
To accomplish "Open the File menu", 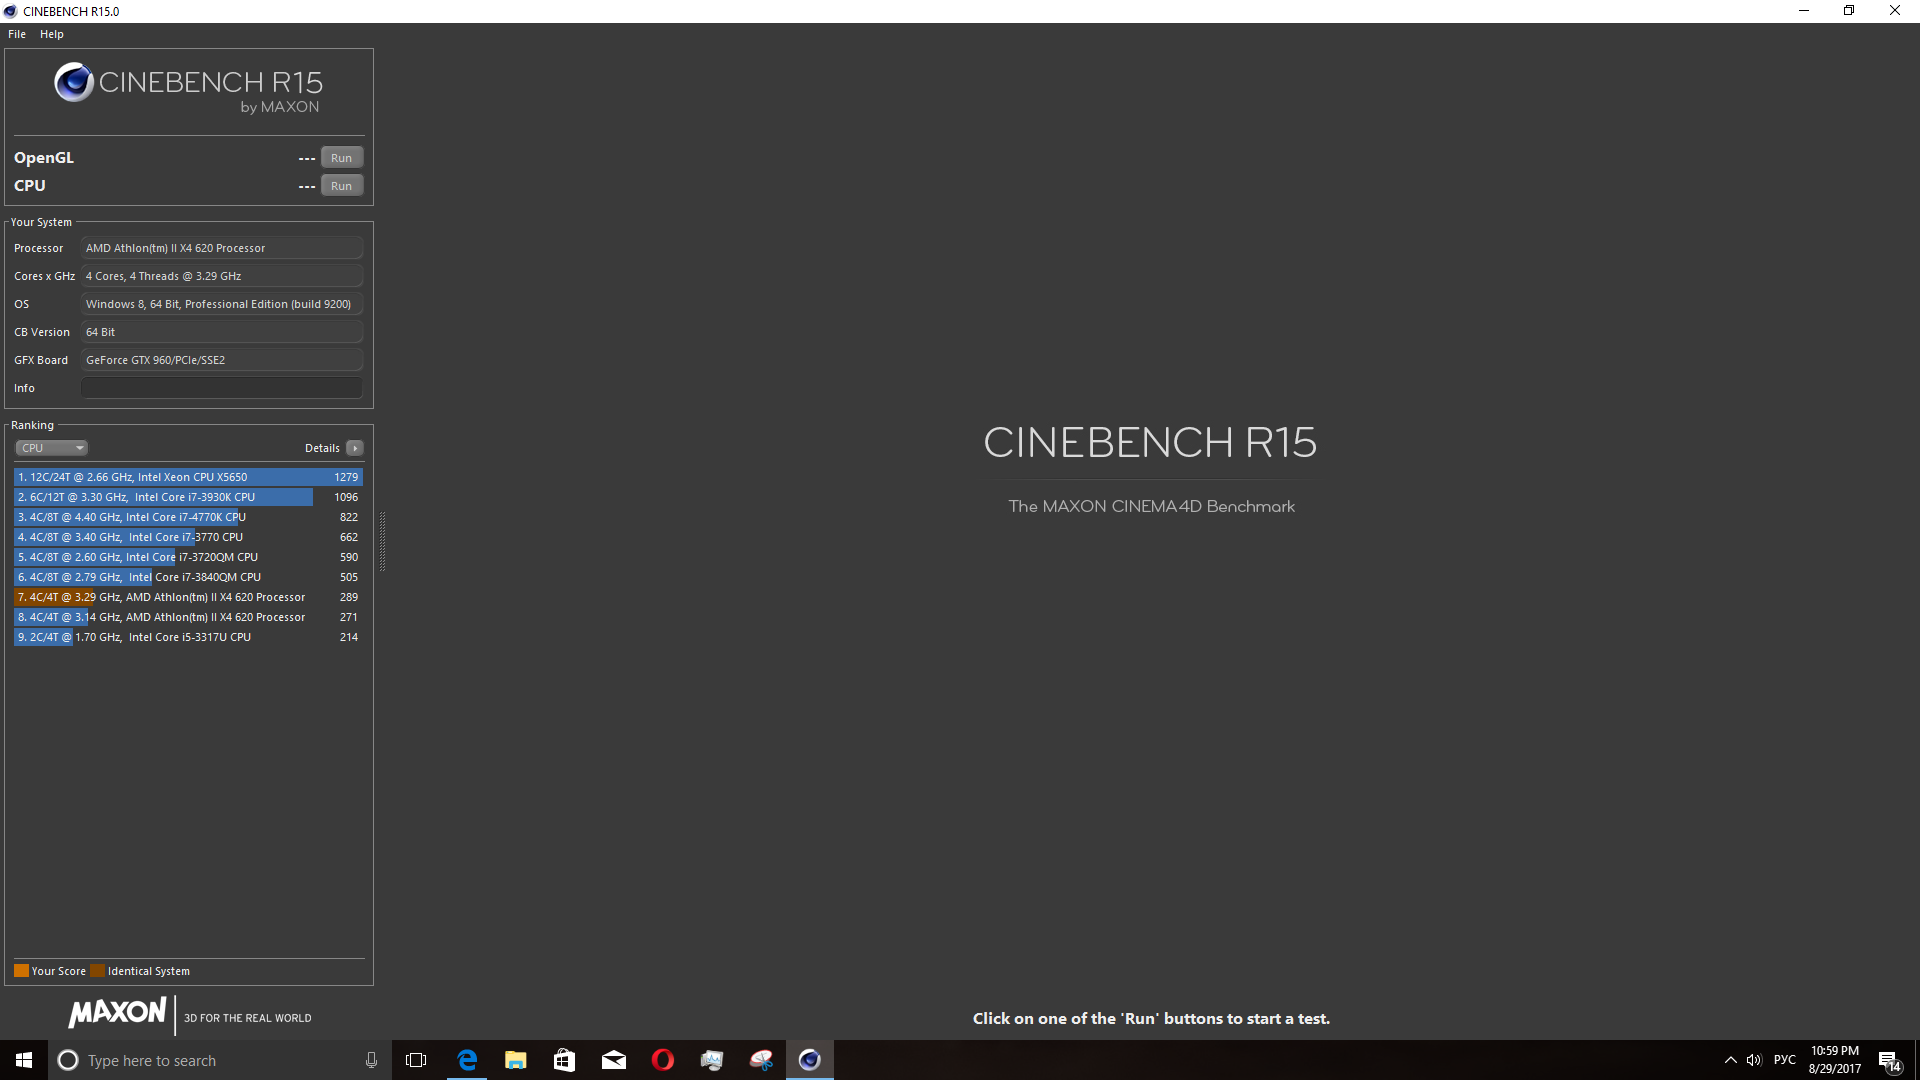I will [x=17, y=34].
